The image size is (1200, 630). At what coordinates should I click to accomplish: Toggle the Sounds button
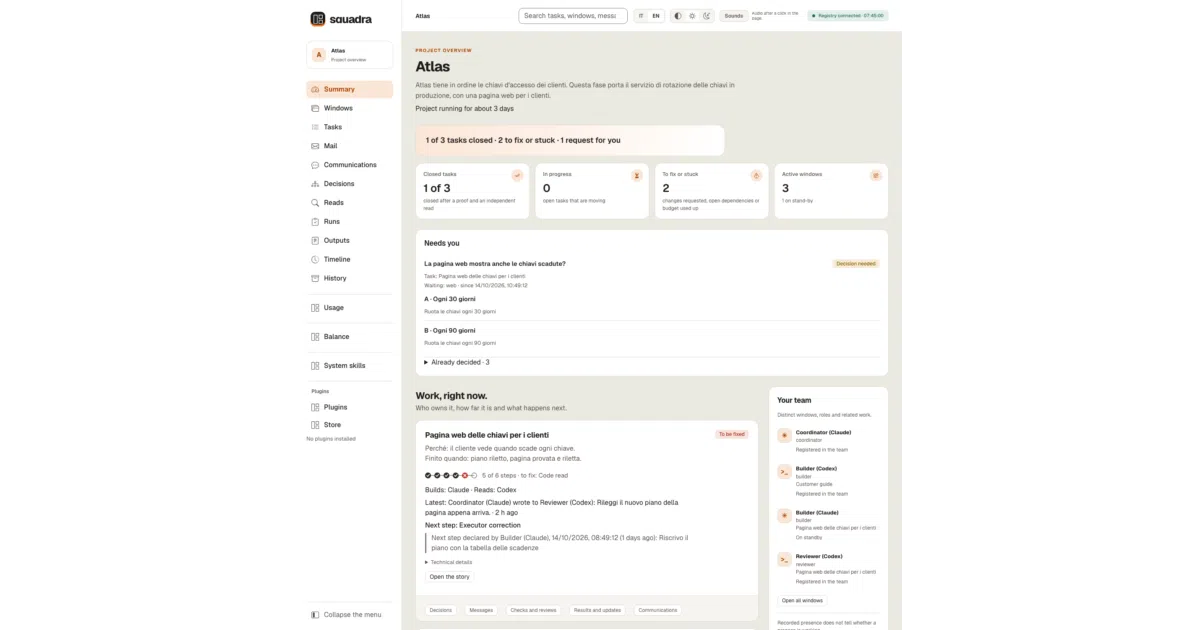(x=734, y=16)
